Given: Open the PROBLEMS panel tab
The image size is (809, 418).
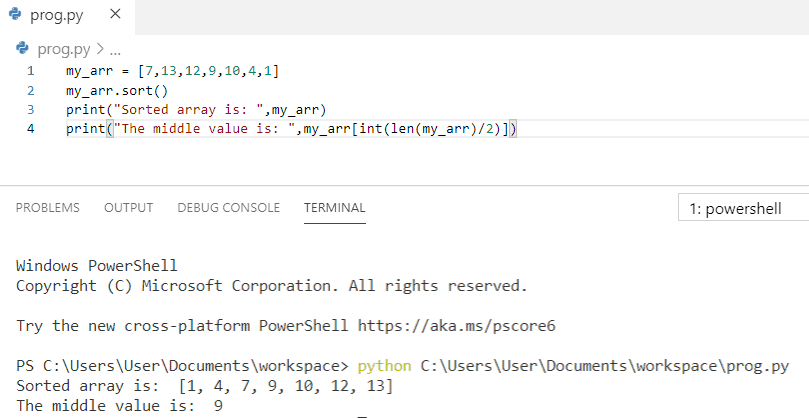Looking at the screenshot, I should pos(47,207).
